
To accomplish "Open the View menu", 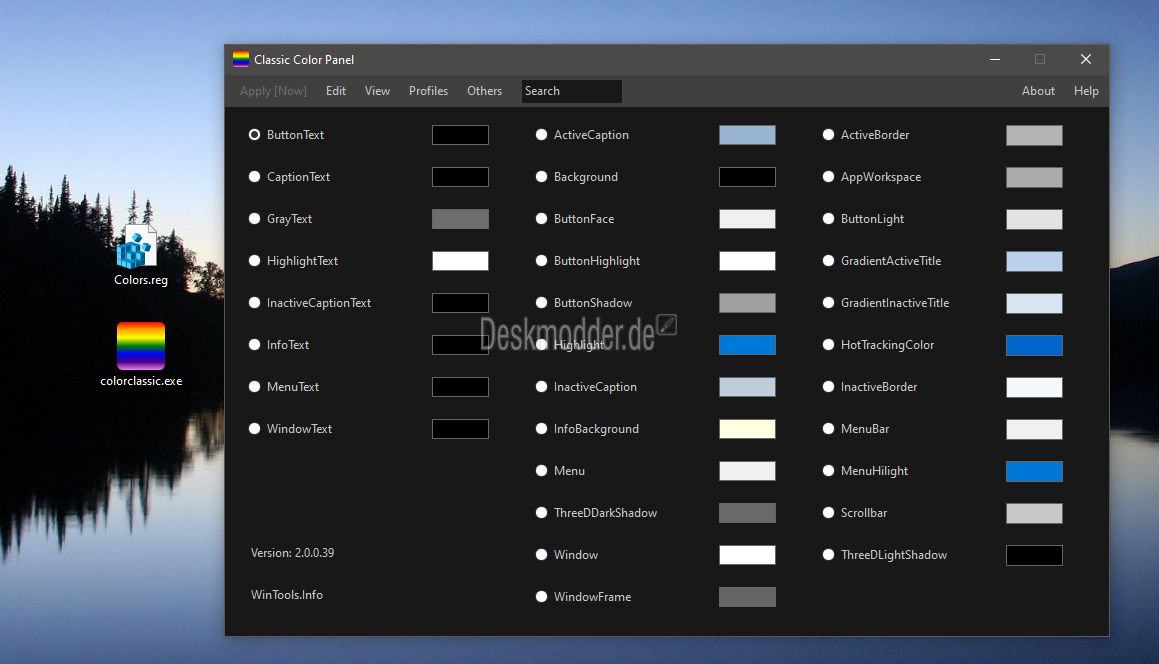I will click(x=377, y=91).
